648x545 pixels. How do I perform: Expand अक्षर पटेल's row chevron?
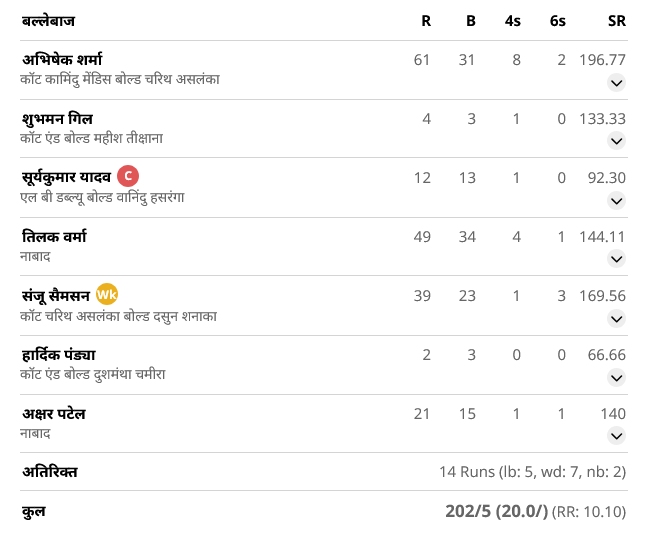pos(616,436)
